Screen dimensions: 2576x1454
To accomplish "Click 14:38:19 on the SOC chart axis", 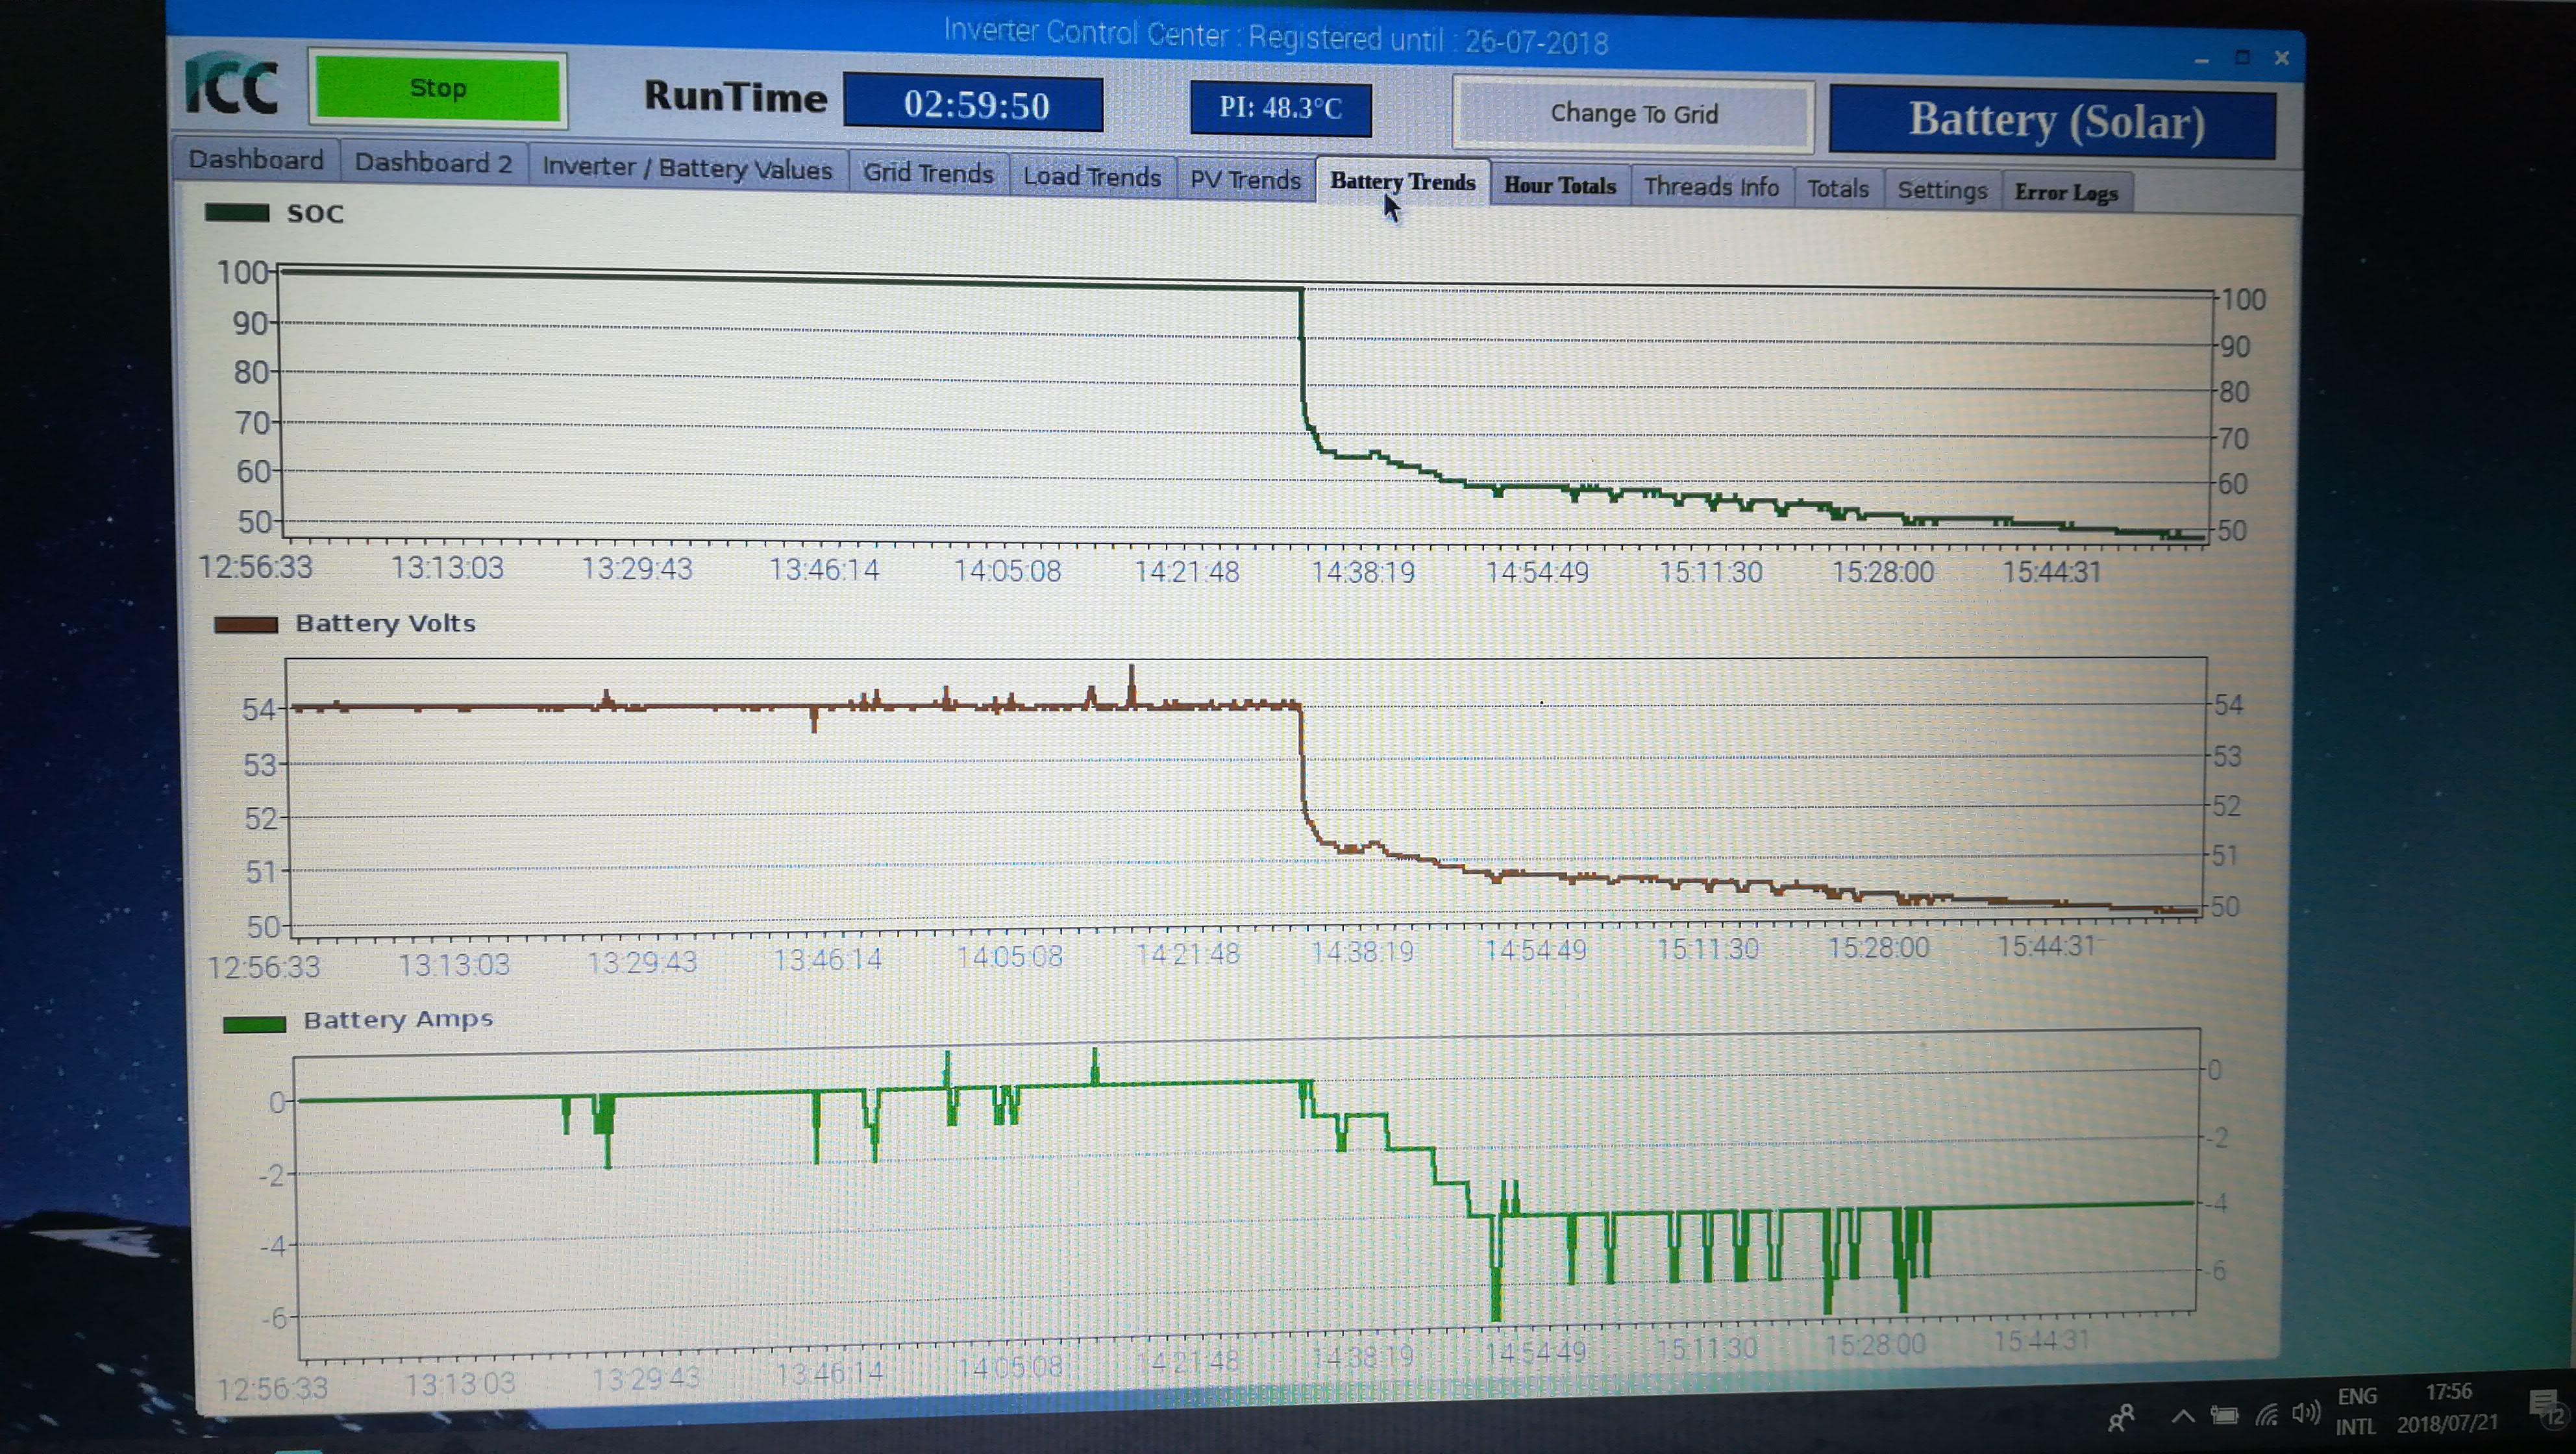I will tap(1363, 573).
